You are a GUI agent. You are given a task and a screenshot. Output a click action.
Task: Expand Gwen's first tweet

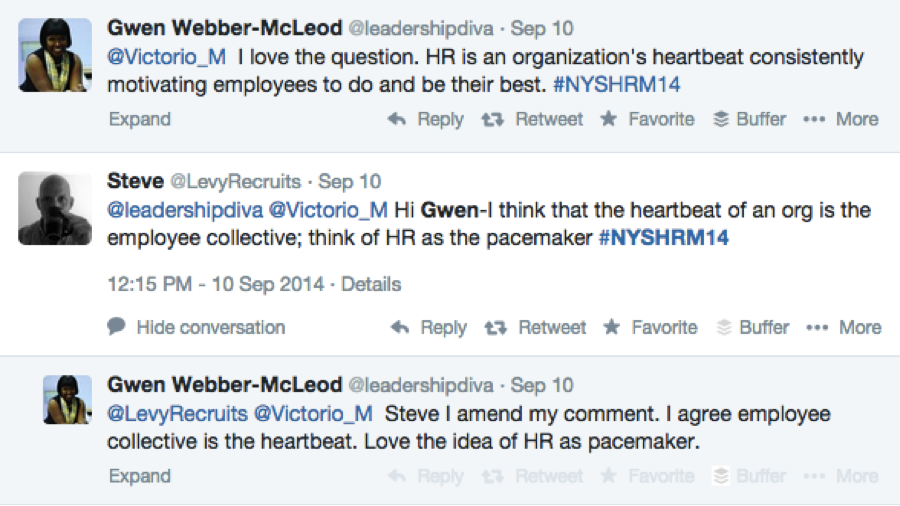[139, 119]
